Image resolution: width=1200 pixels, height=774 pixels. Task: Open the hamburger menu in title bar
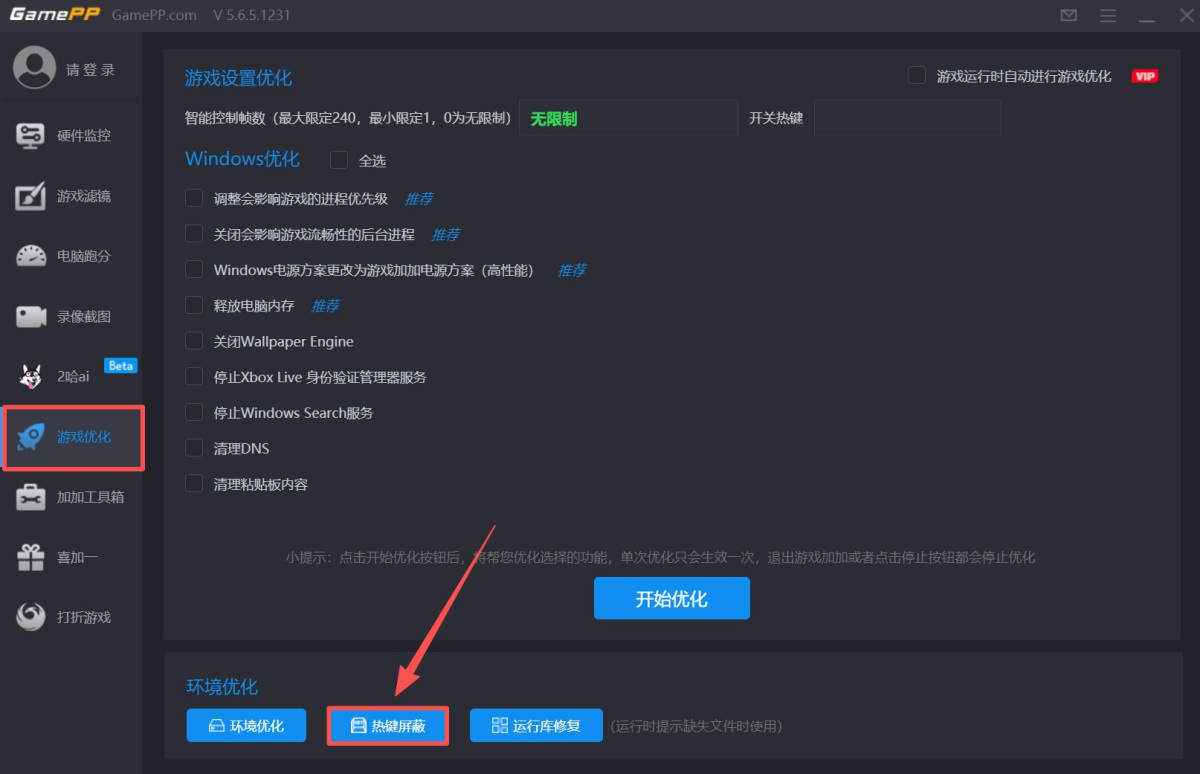[1108, 16]
